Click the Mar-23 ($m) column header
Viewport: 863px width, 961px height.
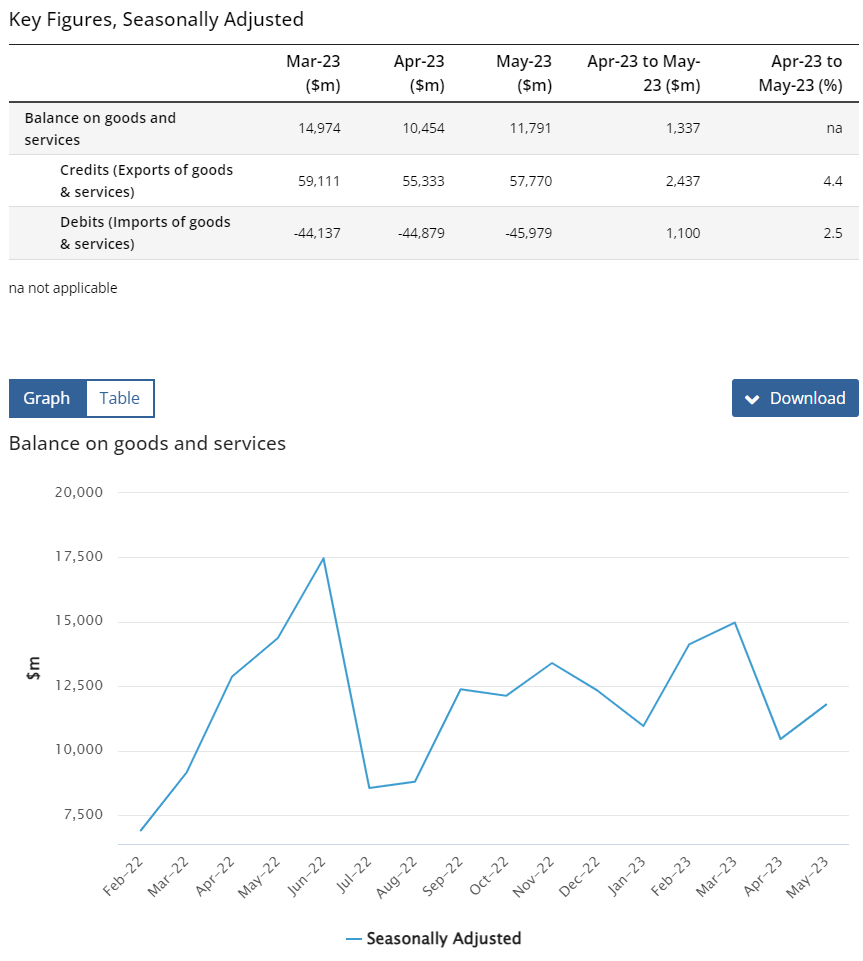pos(313,73)
